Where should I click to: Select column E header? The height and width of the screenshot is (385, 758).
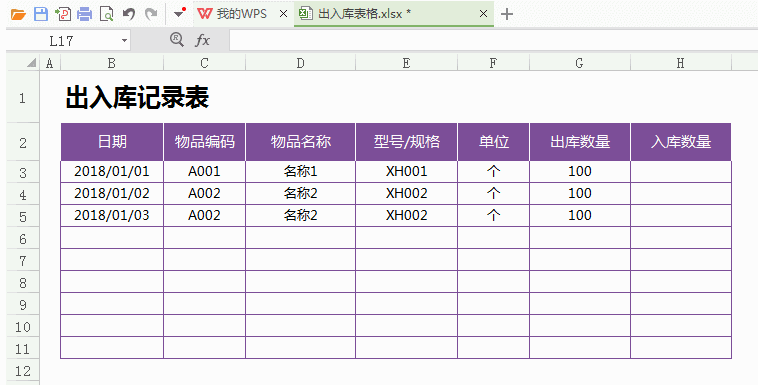click(x=407, y=63)
